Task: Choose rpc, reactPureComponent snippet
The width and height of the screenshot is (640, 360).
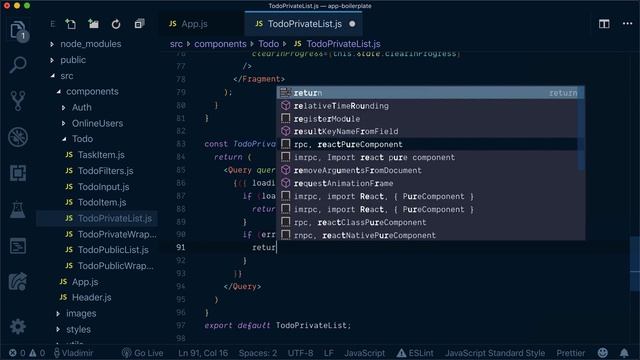Action: [427, 144]
